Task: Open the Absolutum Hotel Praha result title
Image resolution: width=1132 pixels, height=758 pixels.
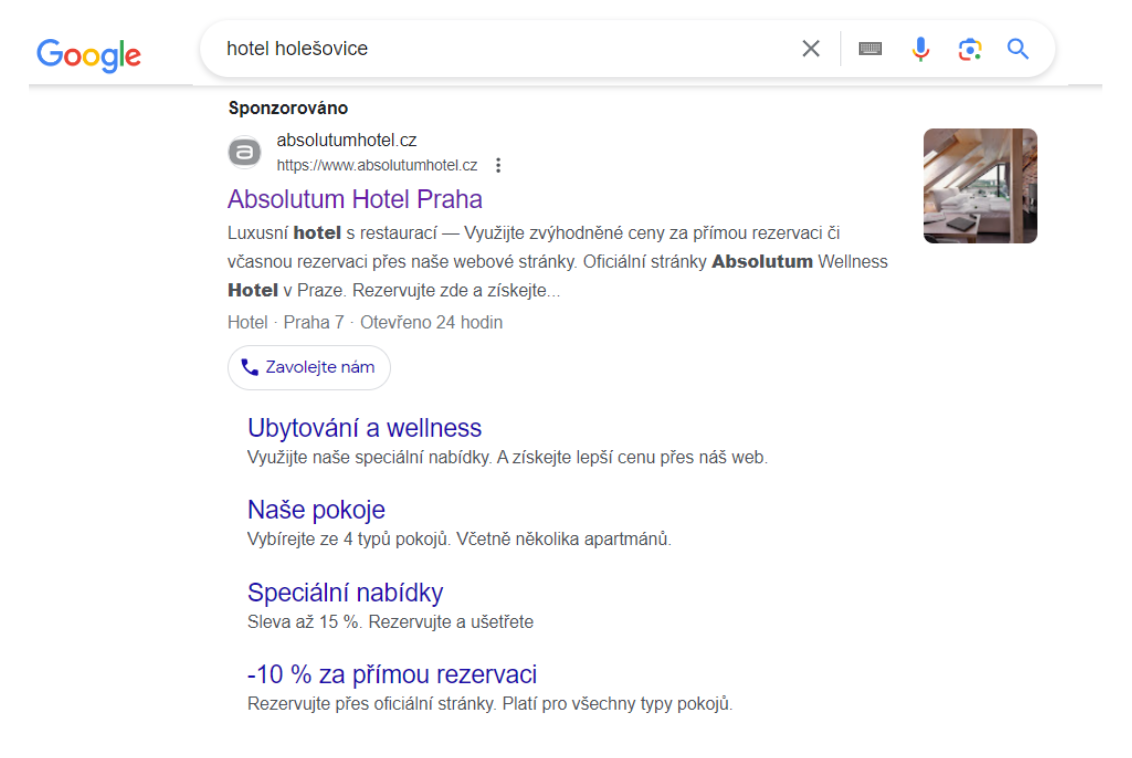Action: point(355,199)
